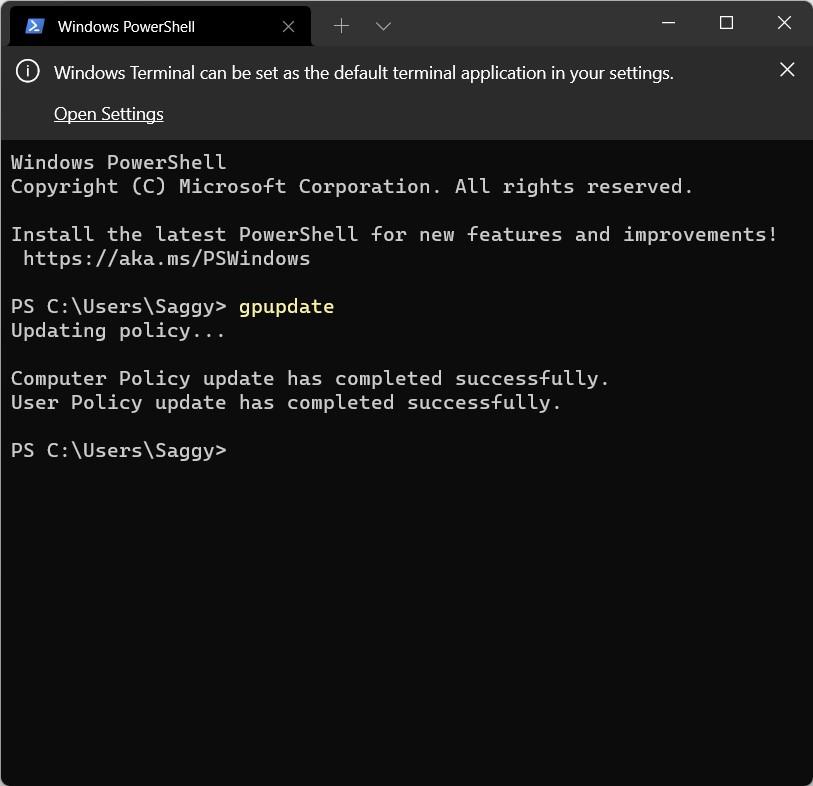The height and width of the screenshot is (786, 813).
Task: Open a new tab with the plus button
Action: click(x=341, y=26)
